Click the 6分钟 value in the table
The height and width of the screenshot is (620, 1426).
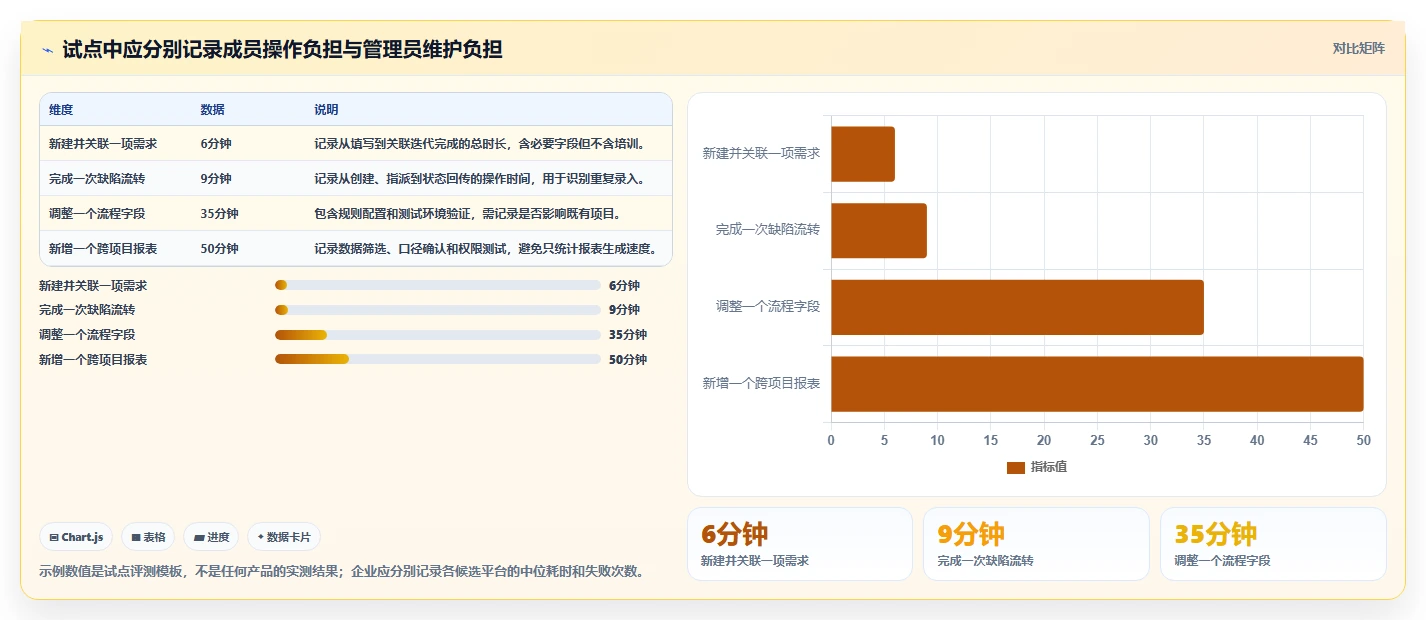pyautogui.click(x=216, y=144)
